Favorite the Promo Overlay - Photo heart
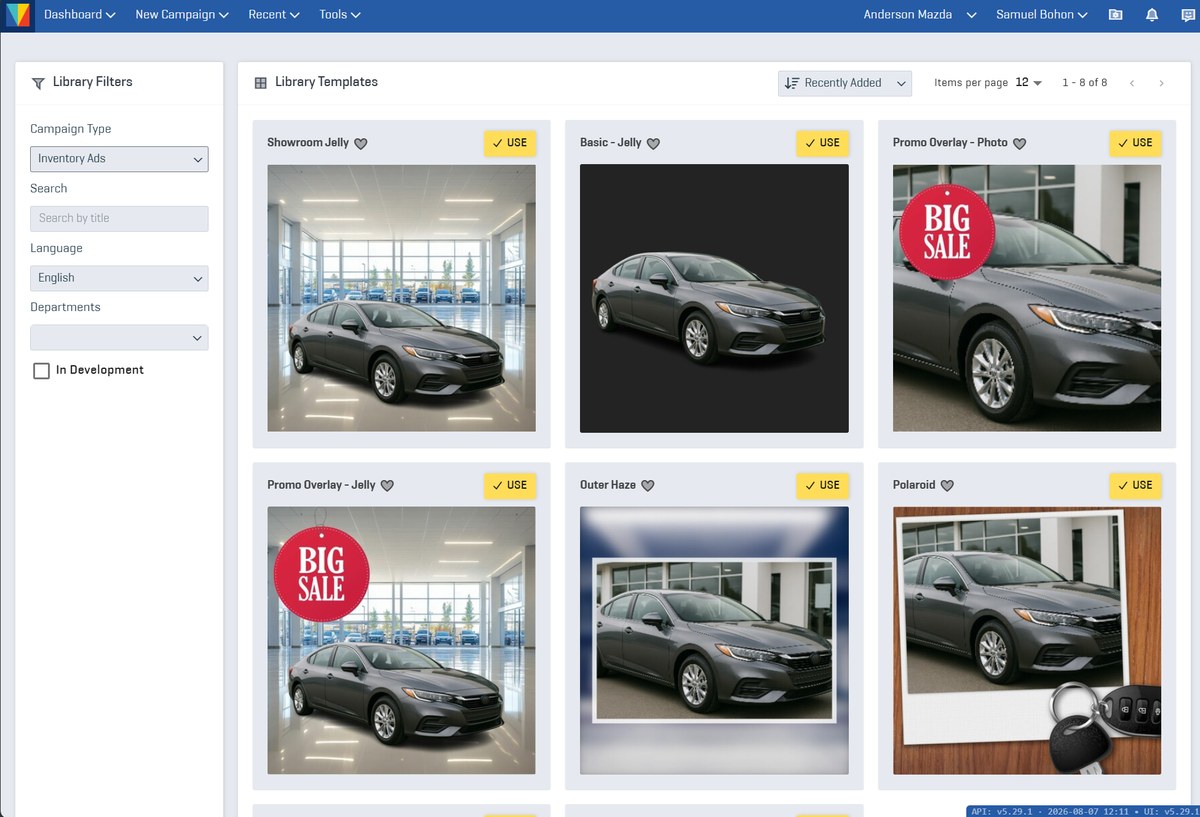This screenshot has height=817, width=1200. (1019, 143)
